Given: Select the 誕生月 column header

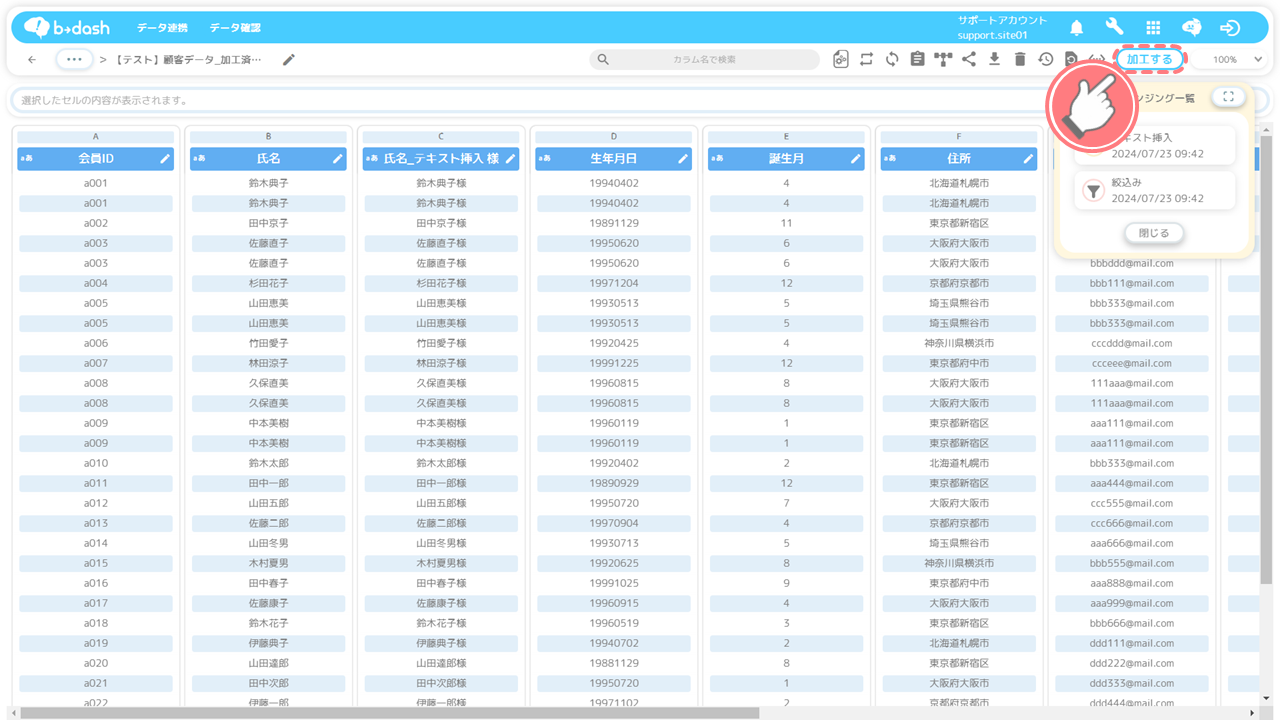Looking at the screenshot, I should (786, 158).
